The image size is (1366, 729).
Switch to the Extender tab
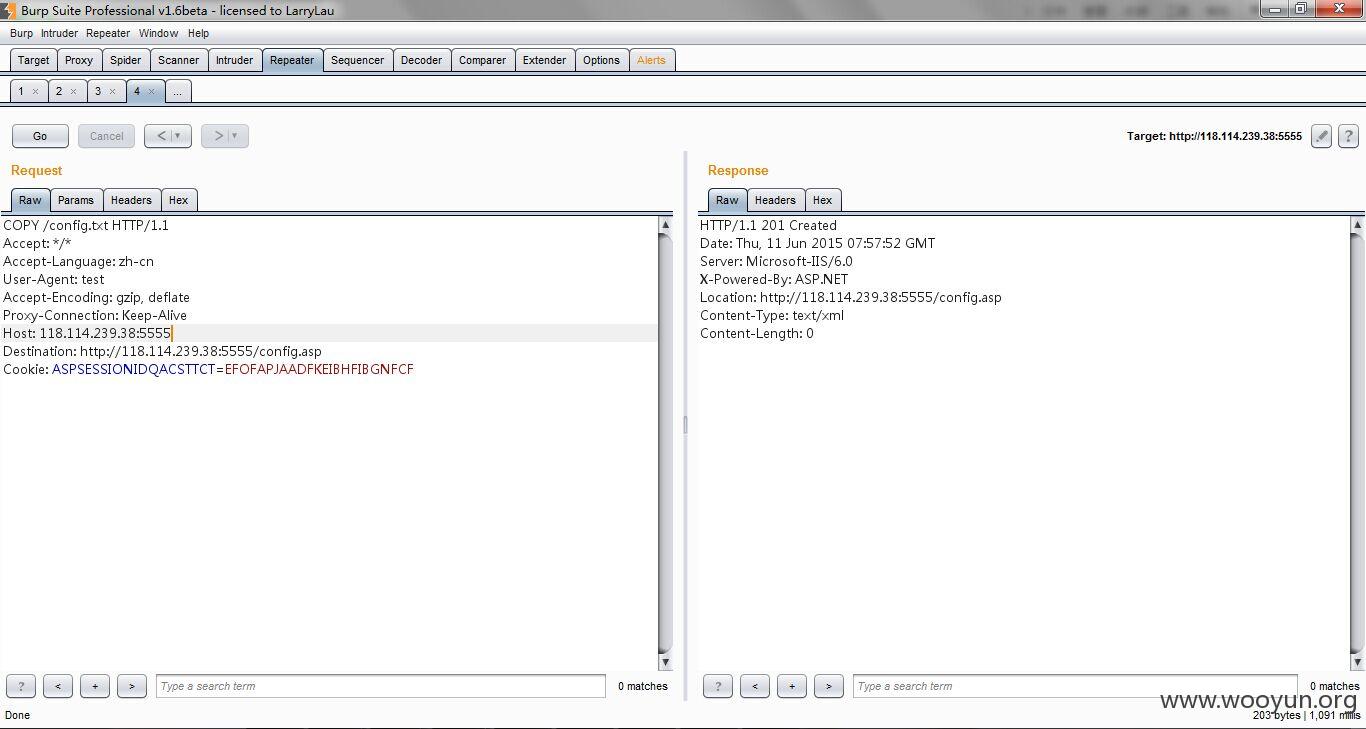545,60
